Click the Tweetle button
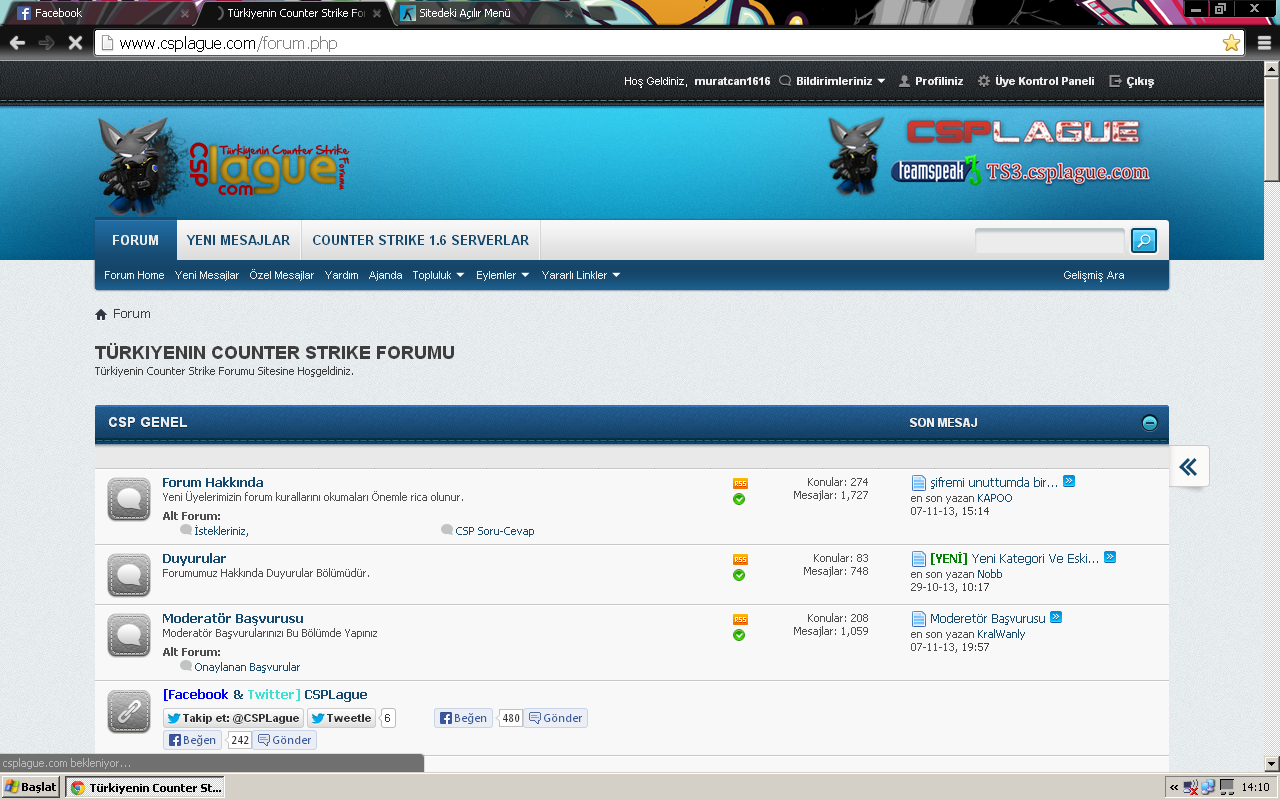The width and height of the screenshot is (1280, 800). point(341,718)
